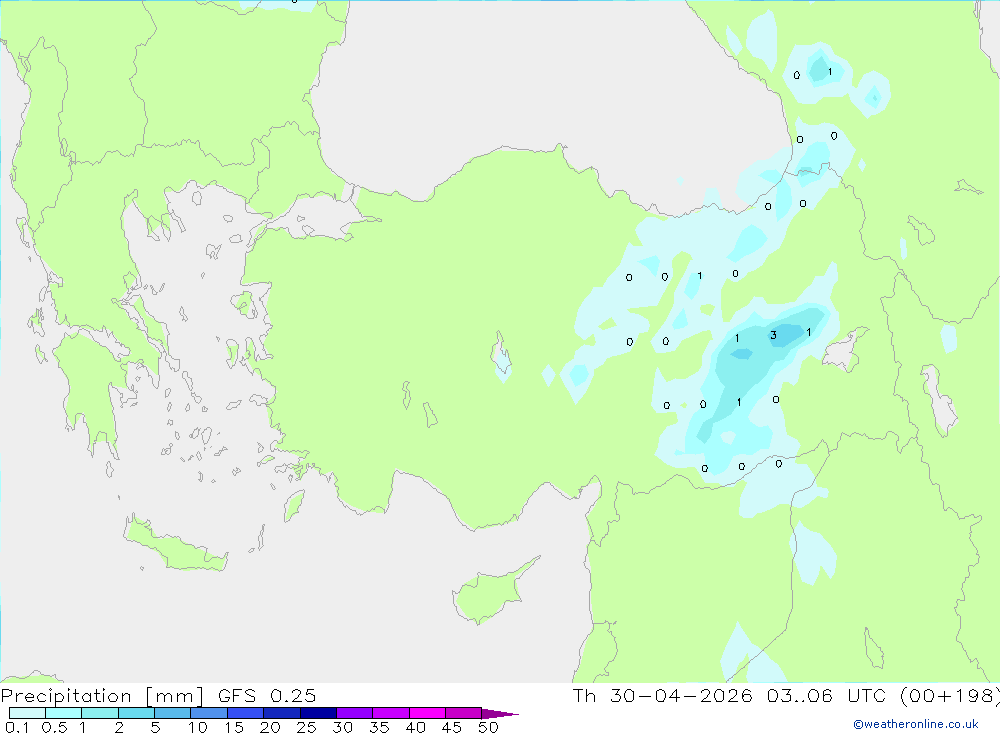This screenshot has width=1000, height=733.
Task: Click the "35" legend scale label
Action: (x=379, y=727)
